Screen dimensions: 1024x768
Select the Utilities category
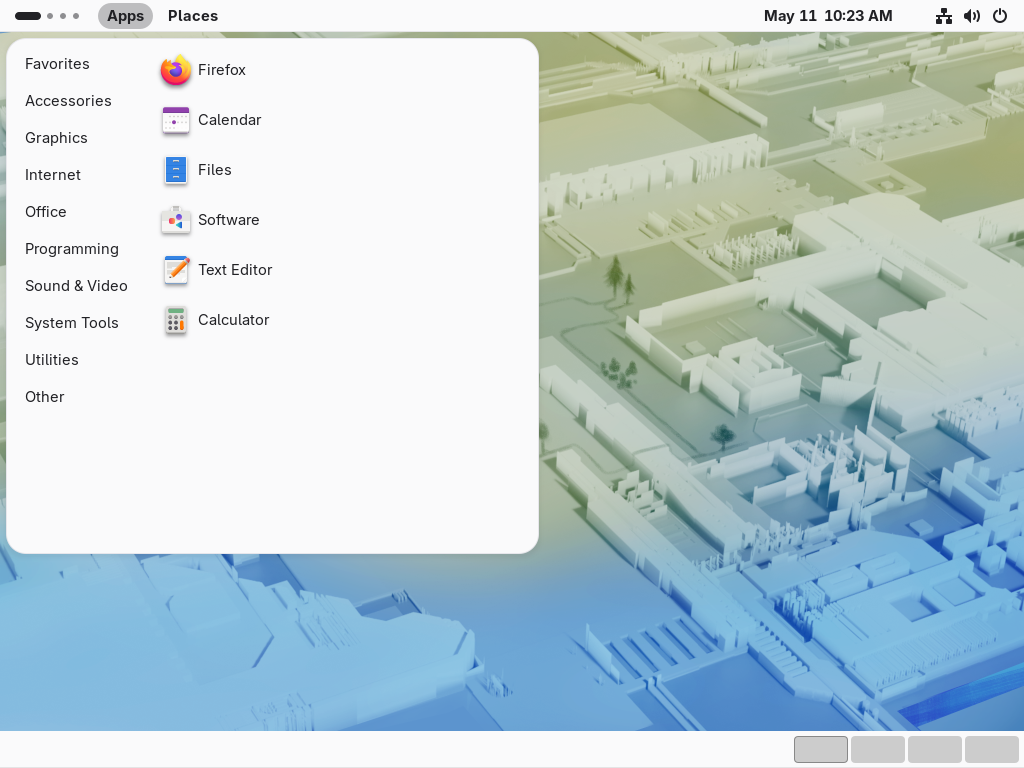pyautogui.click(x=52, y=360)
